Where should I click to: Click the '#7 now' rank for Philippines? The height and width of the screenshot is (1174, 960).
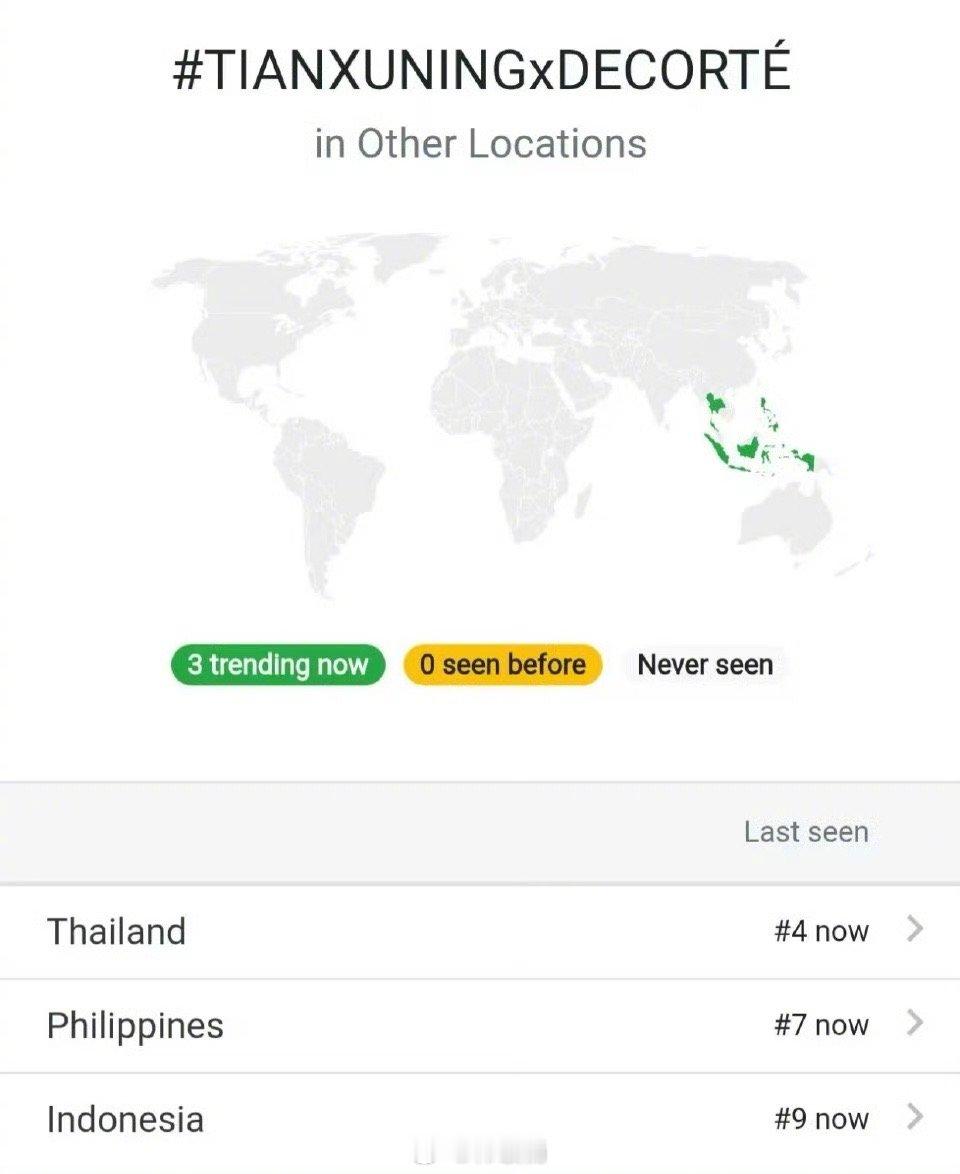coord(821,1025)
